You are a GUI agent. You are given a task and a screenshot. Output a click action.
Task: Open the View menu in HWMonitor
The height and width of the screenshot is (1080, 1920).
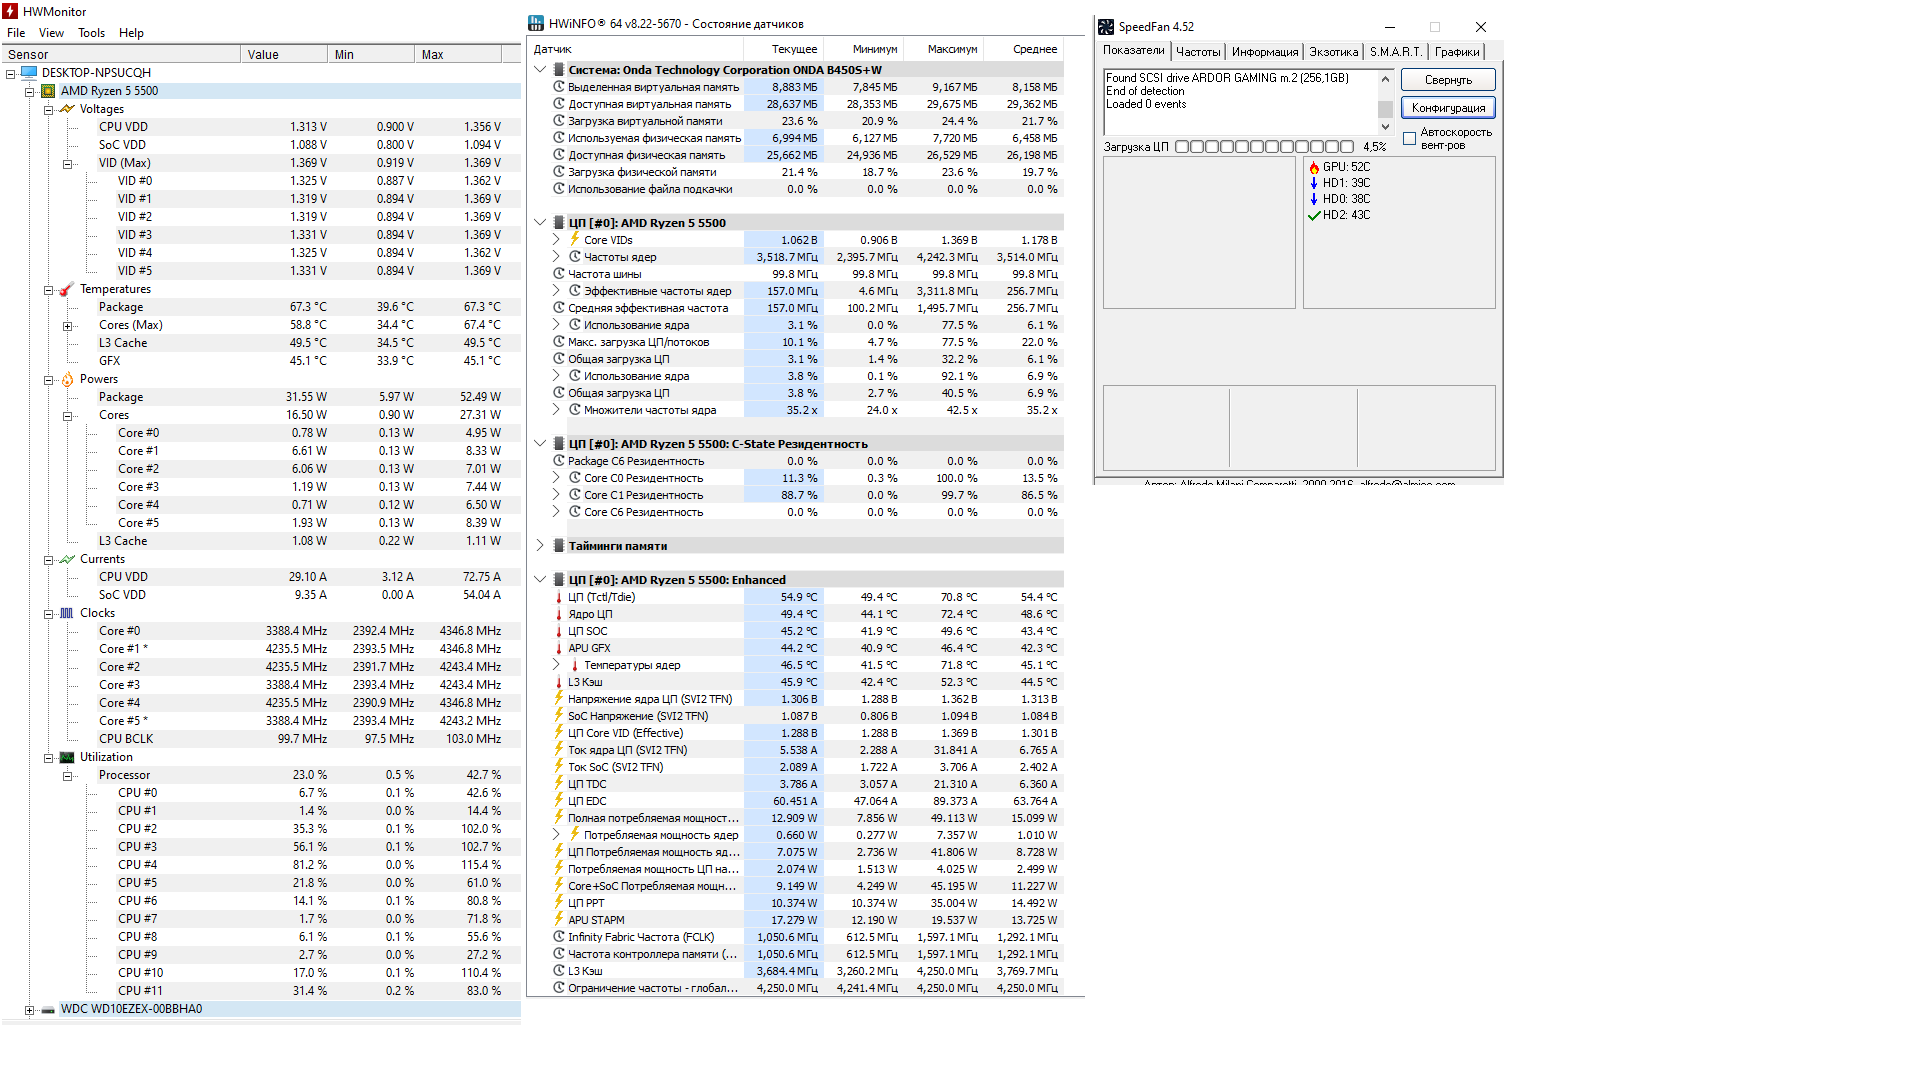tap(51, 33)
